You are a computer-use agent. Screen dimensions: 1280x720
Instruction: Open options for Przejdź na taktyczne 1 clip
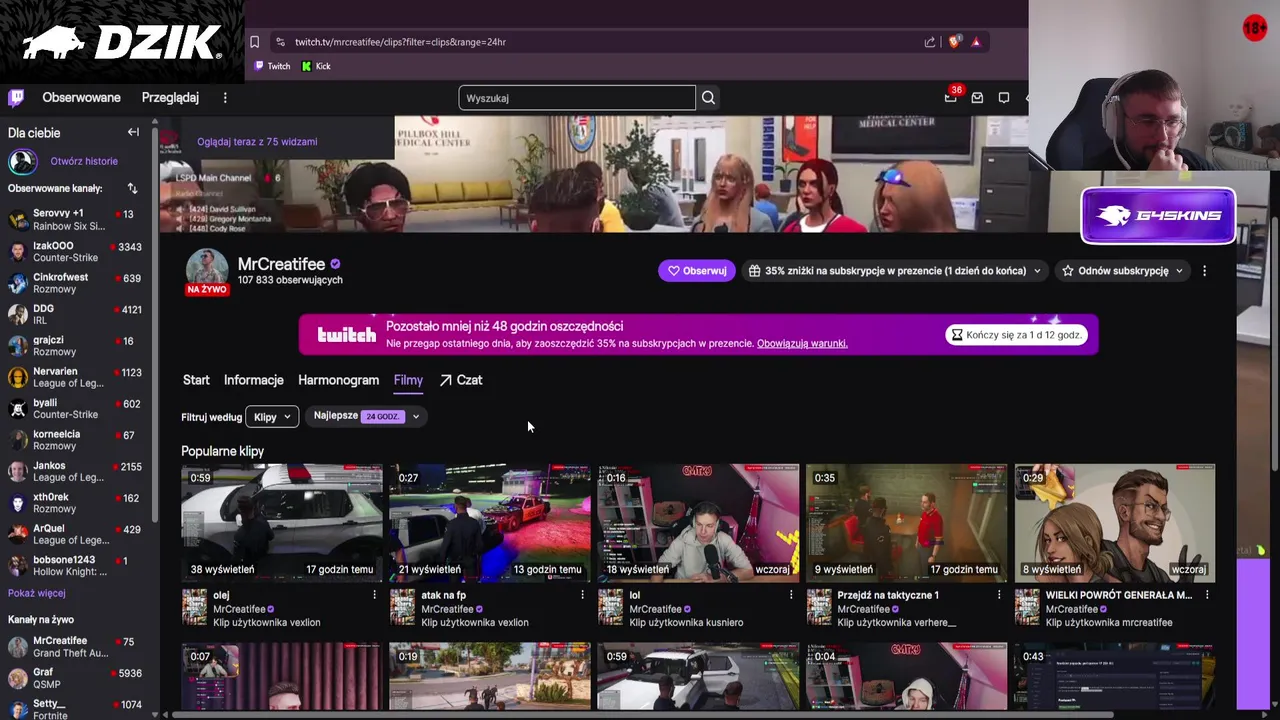[x=998, y=595]
